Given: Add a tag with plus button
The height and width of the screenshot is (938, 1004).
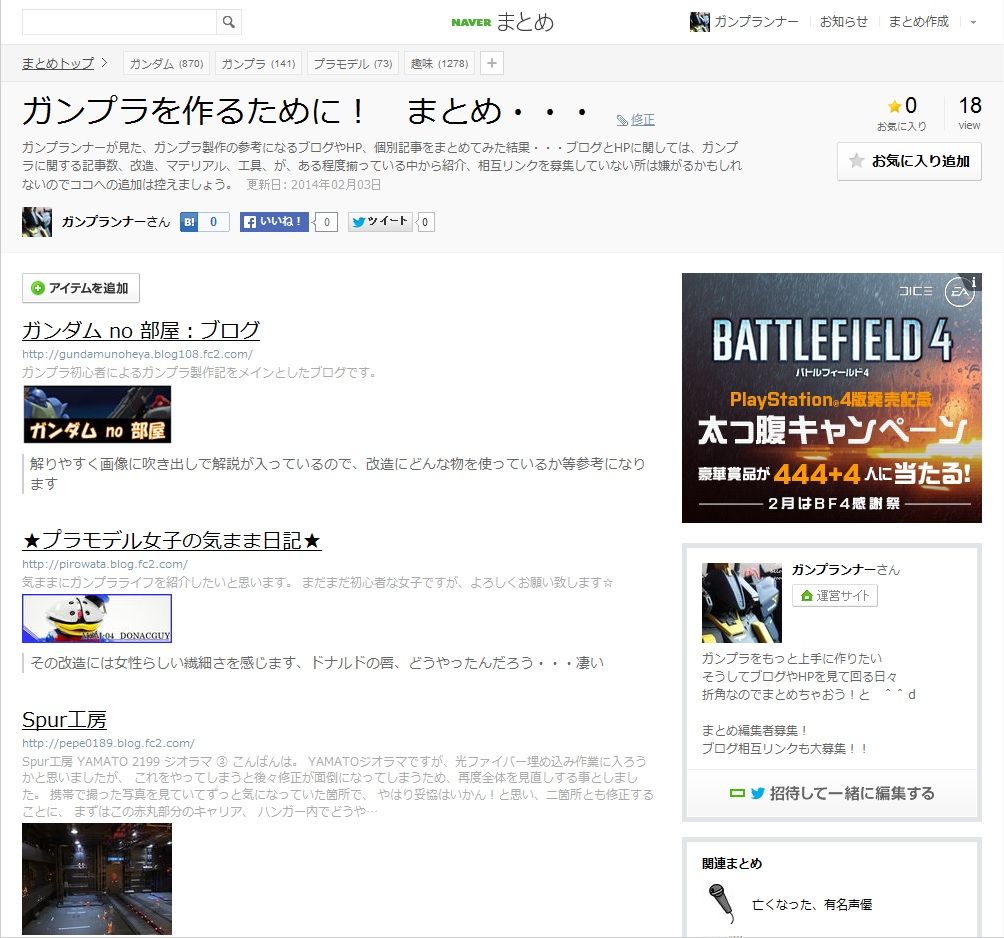Looking at the screenshot, I should [492, 63].
